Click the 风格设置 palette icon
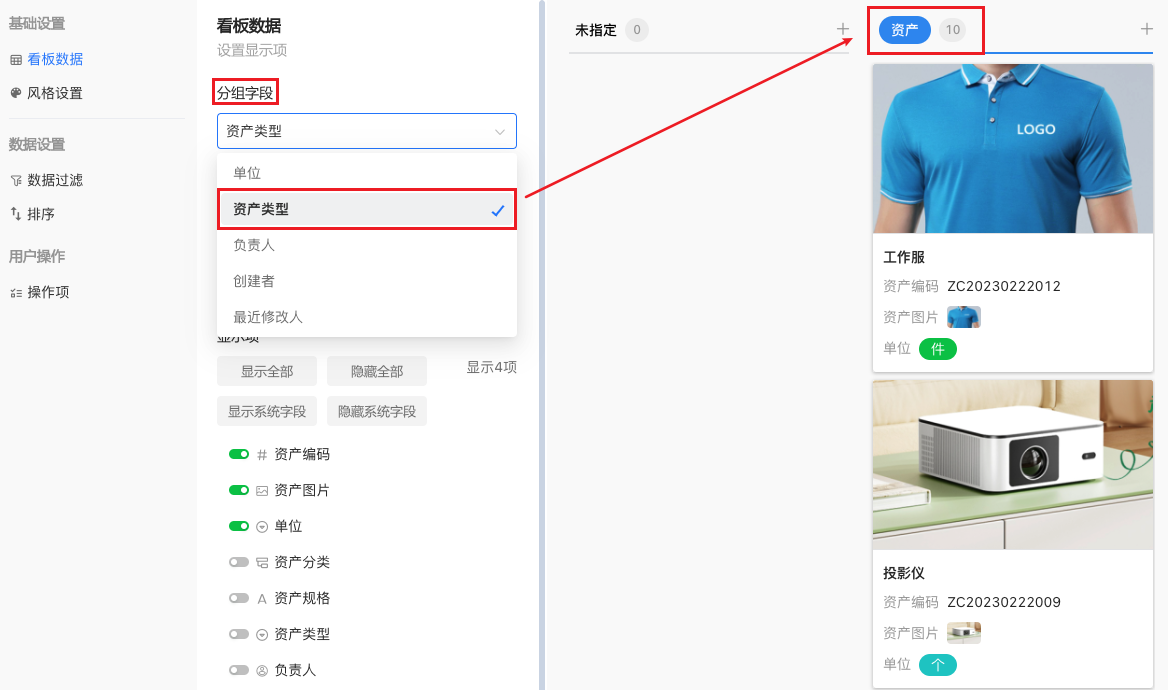 15,93
